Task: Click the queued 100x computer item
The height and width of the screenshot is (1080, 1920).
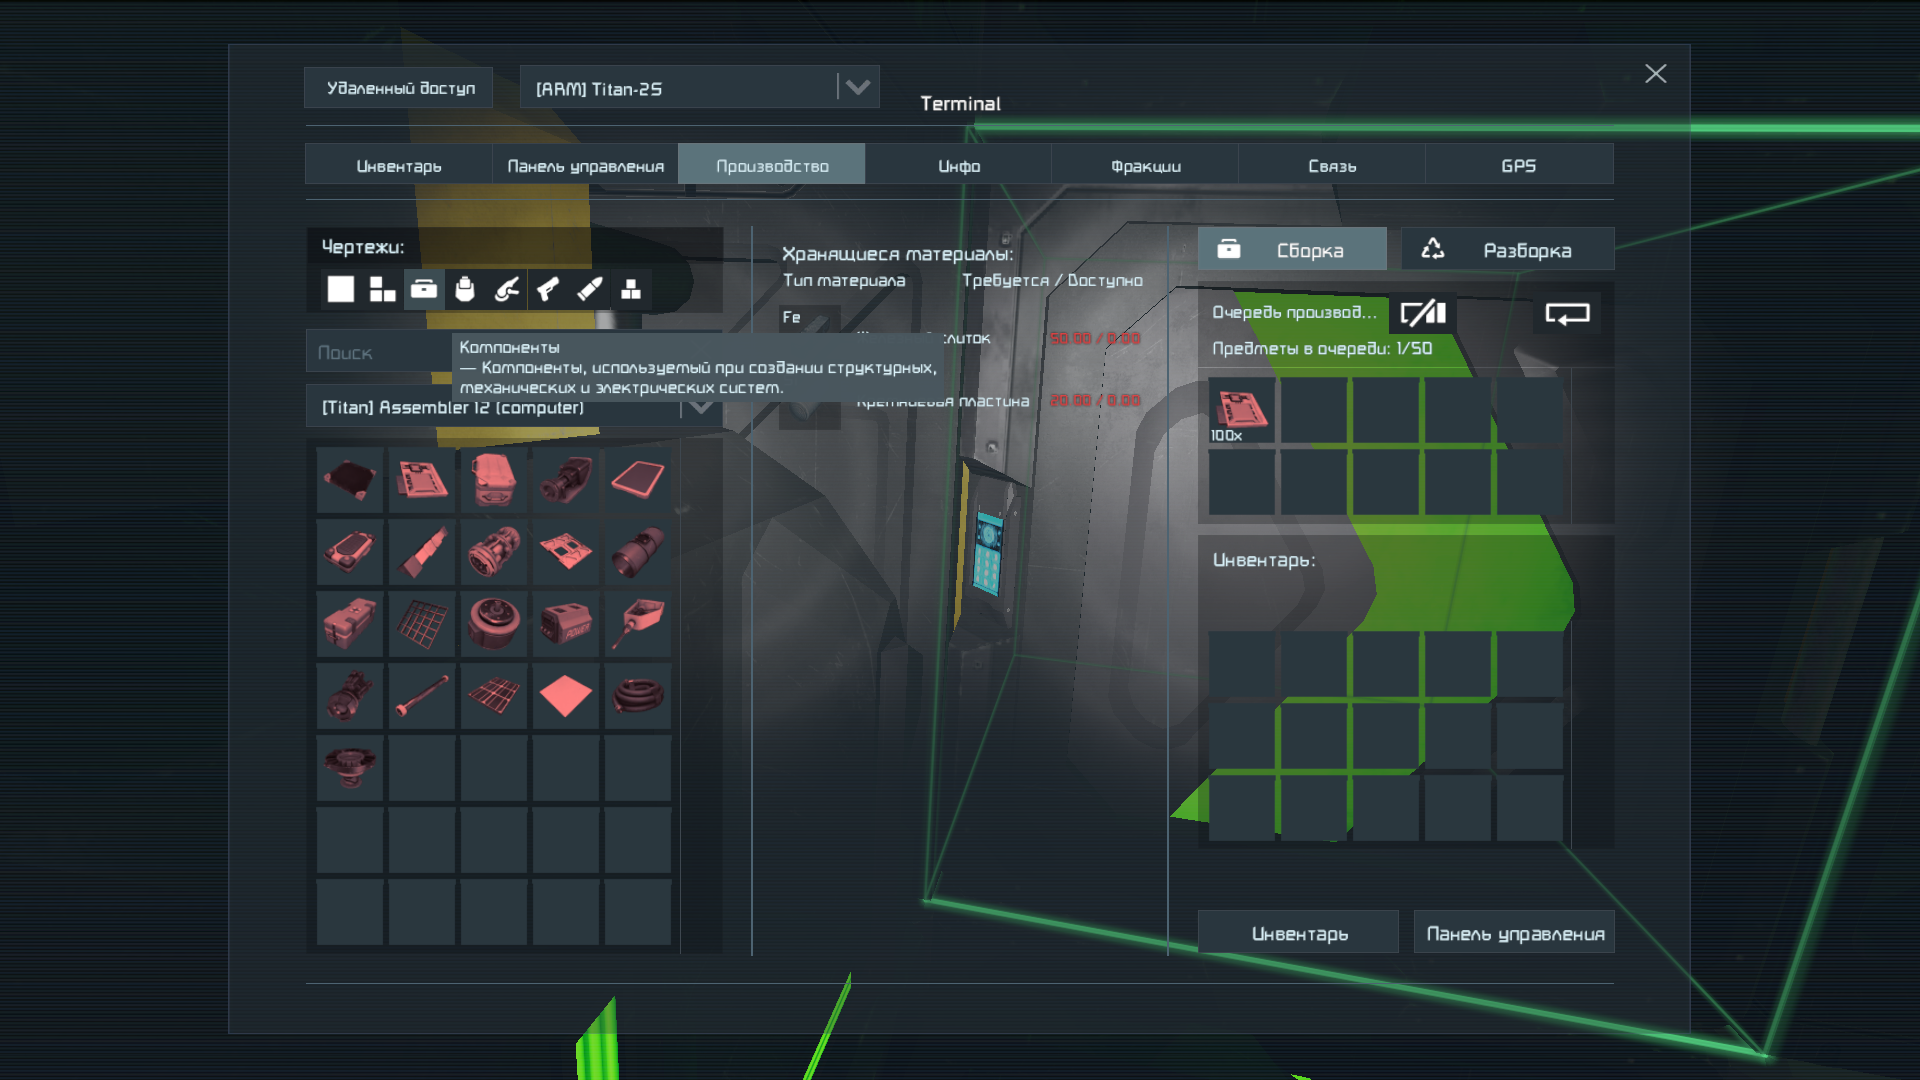Action: [1241, 410]
